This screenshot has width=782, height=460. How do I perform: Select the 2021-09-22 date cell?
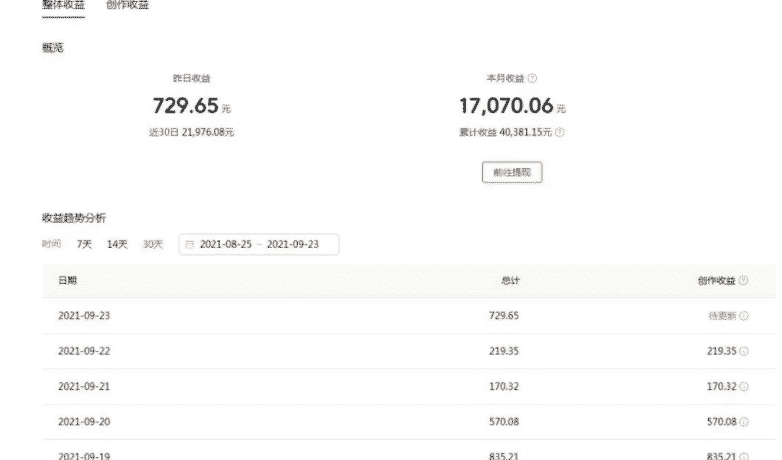click(84, 351)
